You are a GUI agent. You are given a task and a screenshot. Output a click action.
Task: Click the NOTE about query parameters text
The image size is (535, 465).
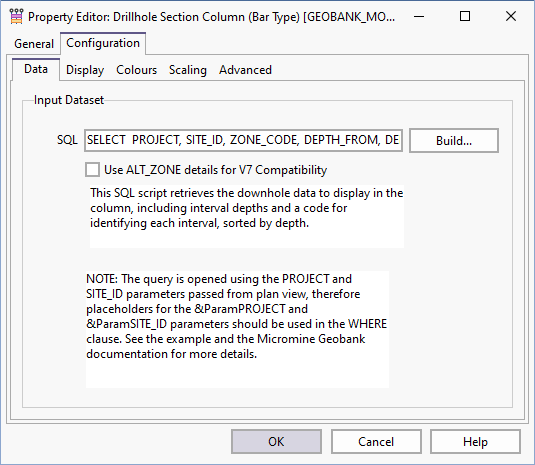click(237, 330)
